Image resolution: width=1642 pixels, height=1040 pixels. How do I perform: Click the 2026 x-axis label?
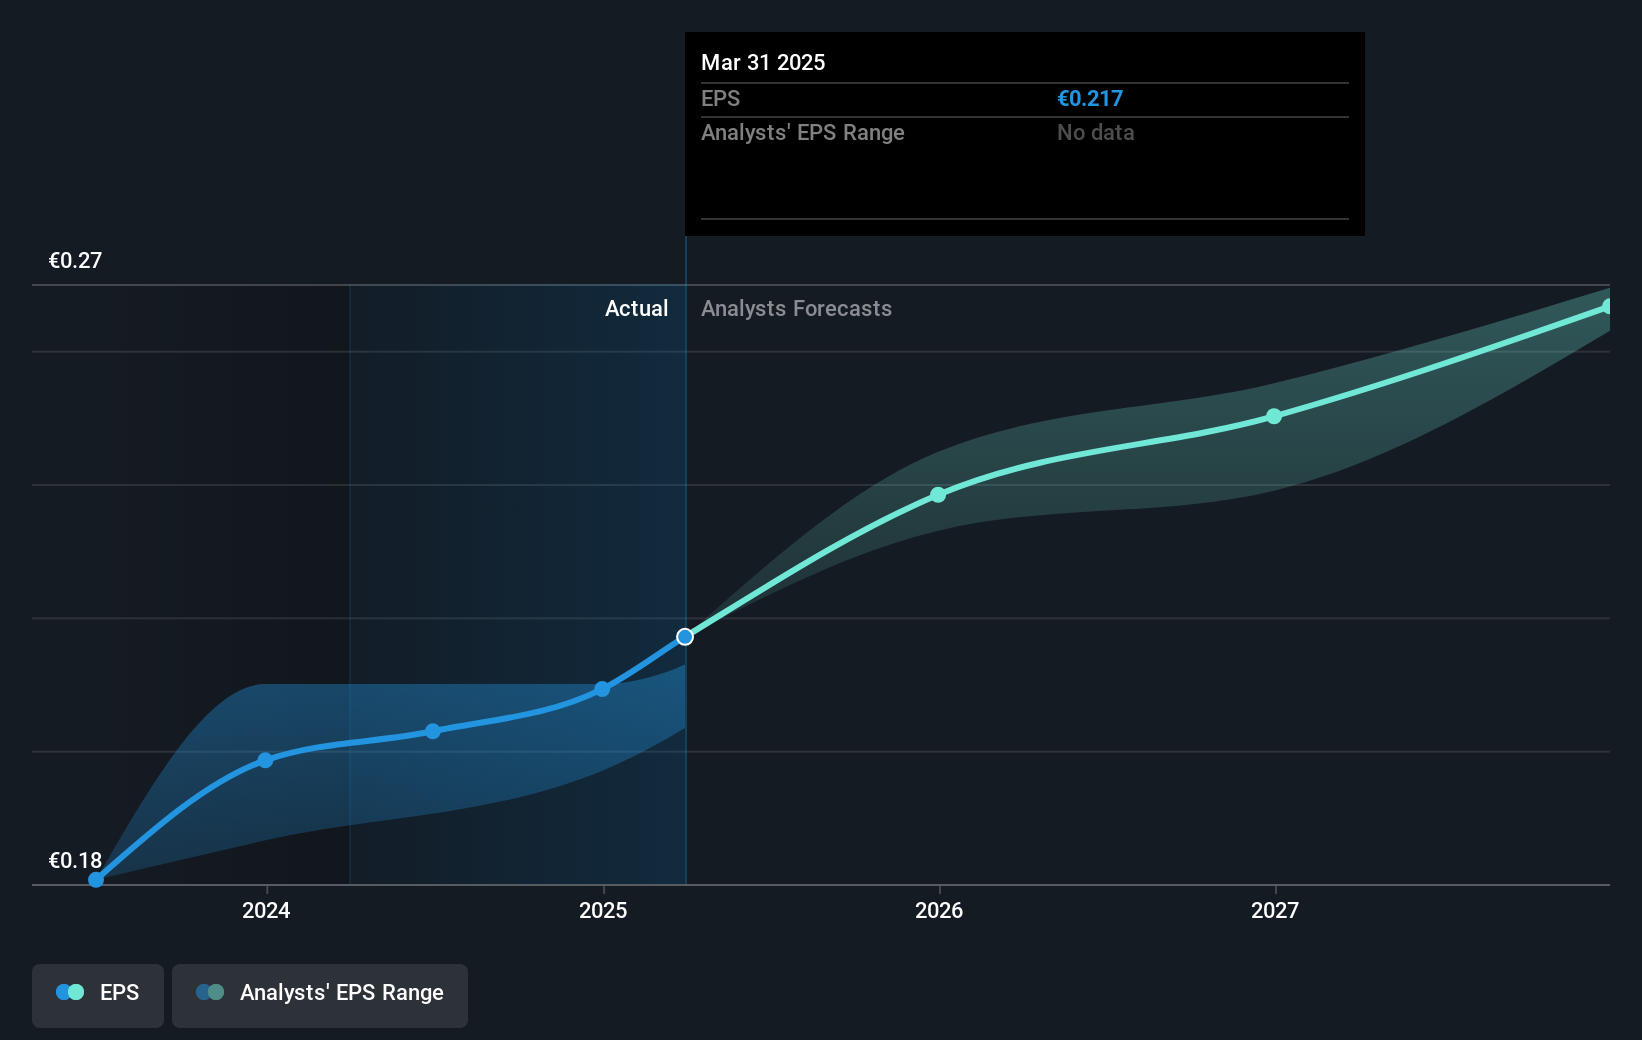click(x=939, y=910)
